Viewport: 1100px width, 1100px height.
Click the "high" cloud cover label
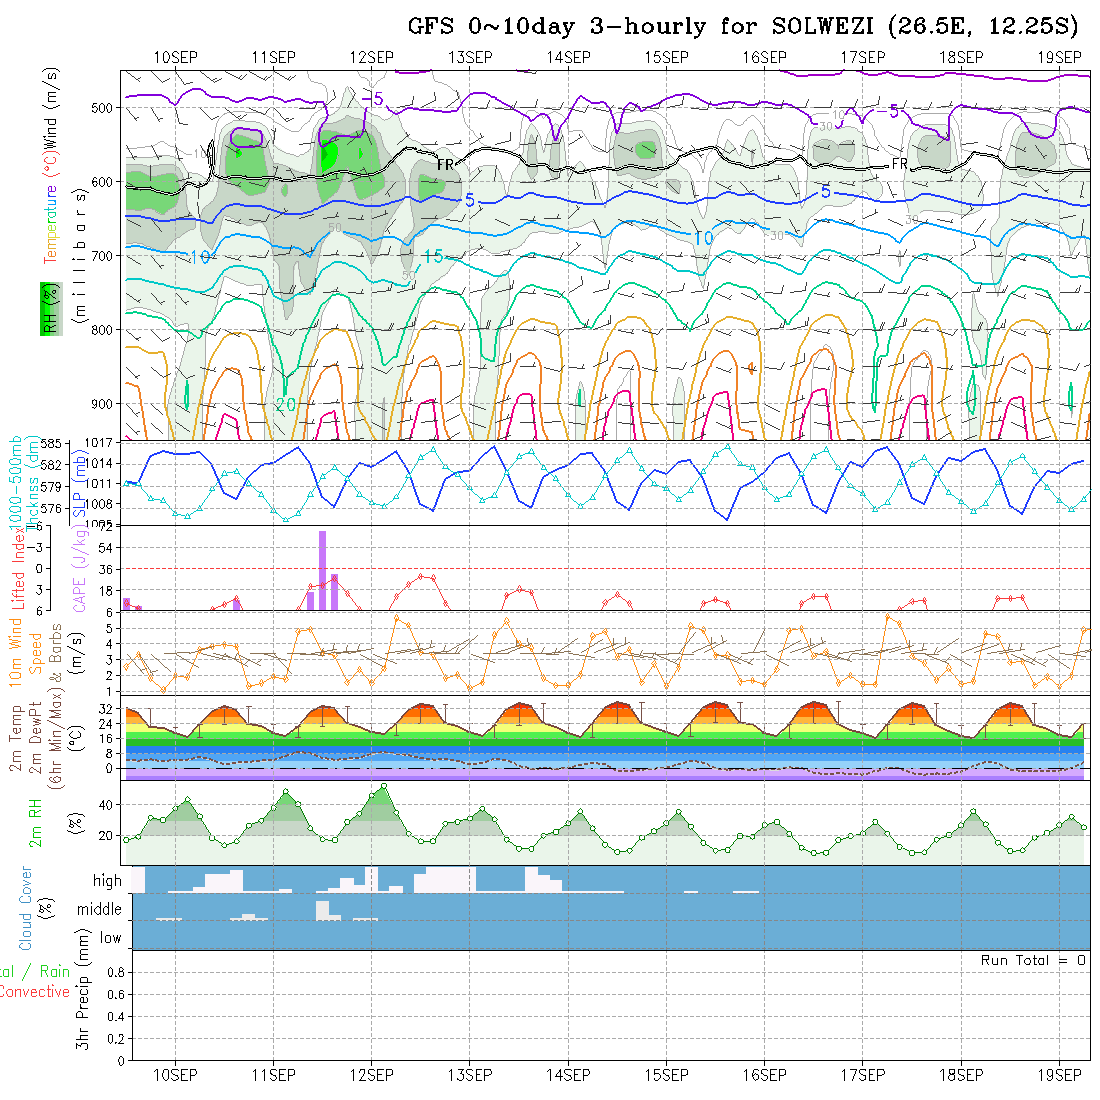click(x=107, y=881)
